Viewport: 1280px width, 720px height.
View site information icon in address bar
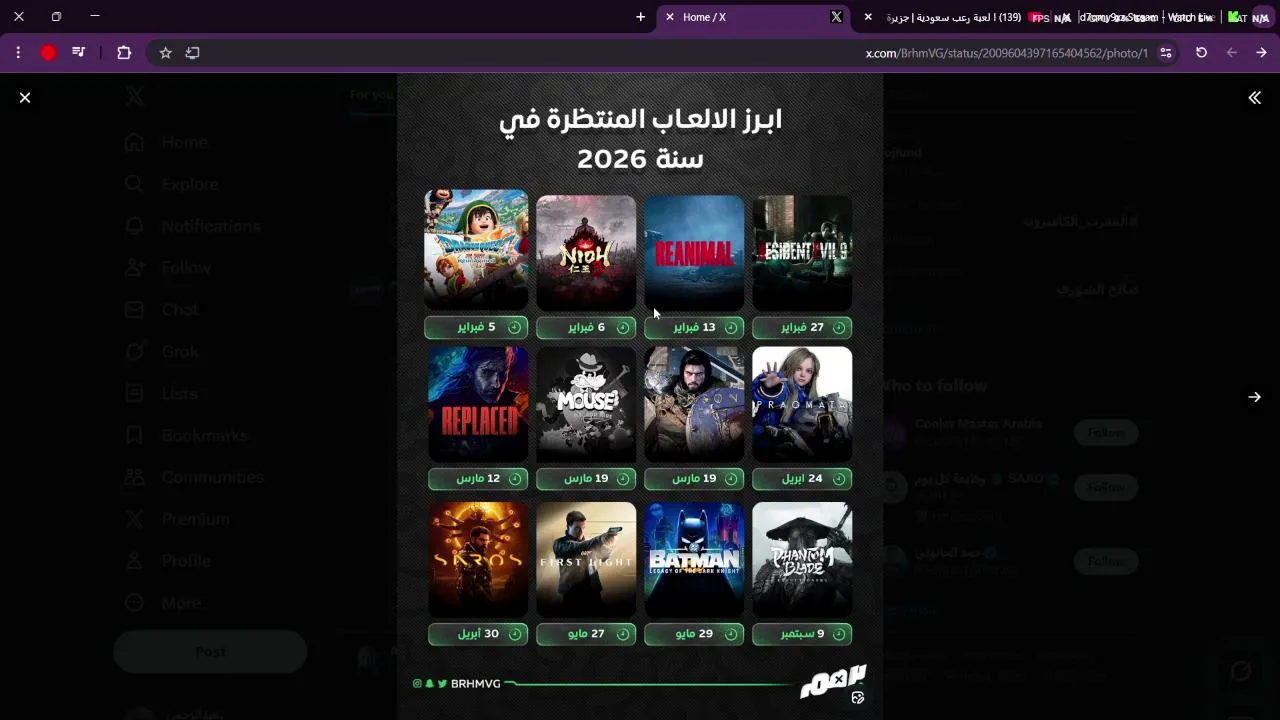(x=1166, y=52)
